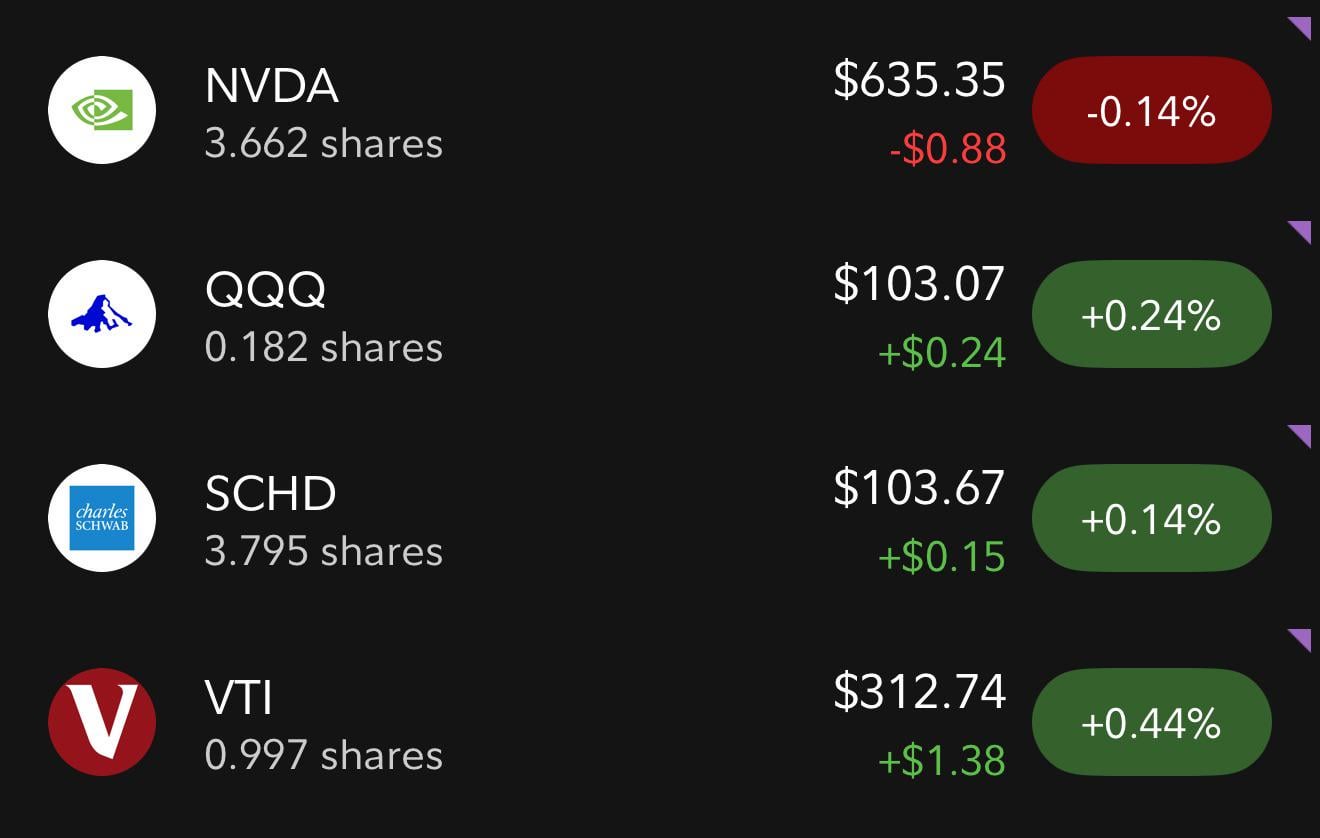The image size is (1320, 838).
Task: Tap the purple corner marker on QQQ row
Action: click(x=1302, y=231)
